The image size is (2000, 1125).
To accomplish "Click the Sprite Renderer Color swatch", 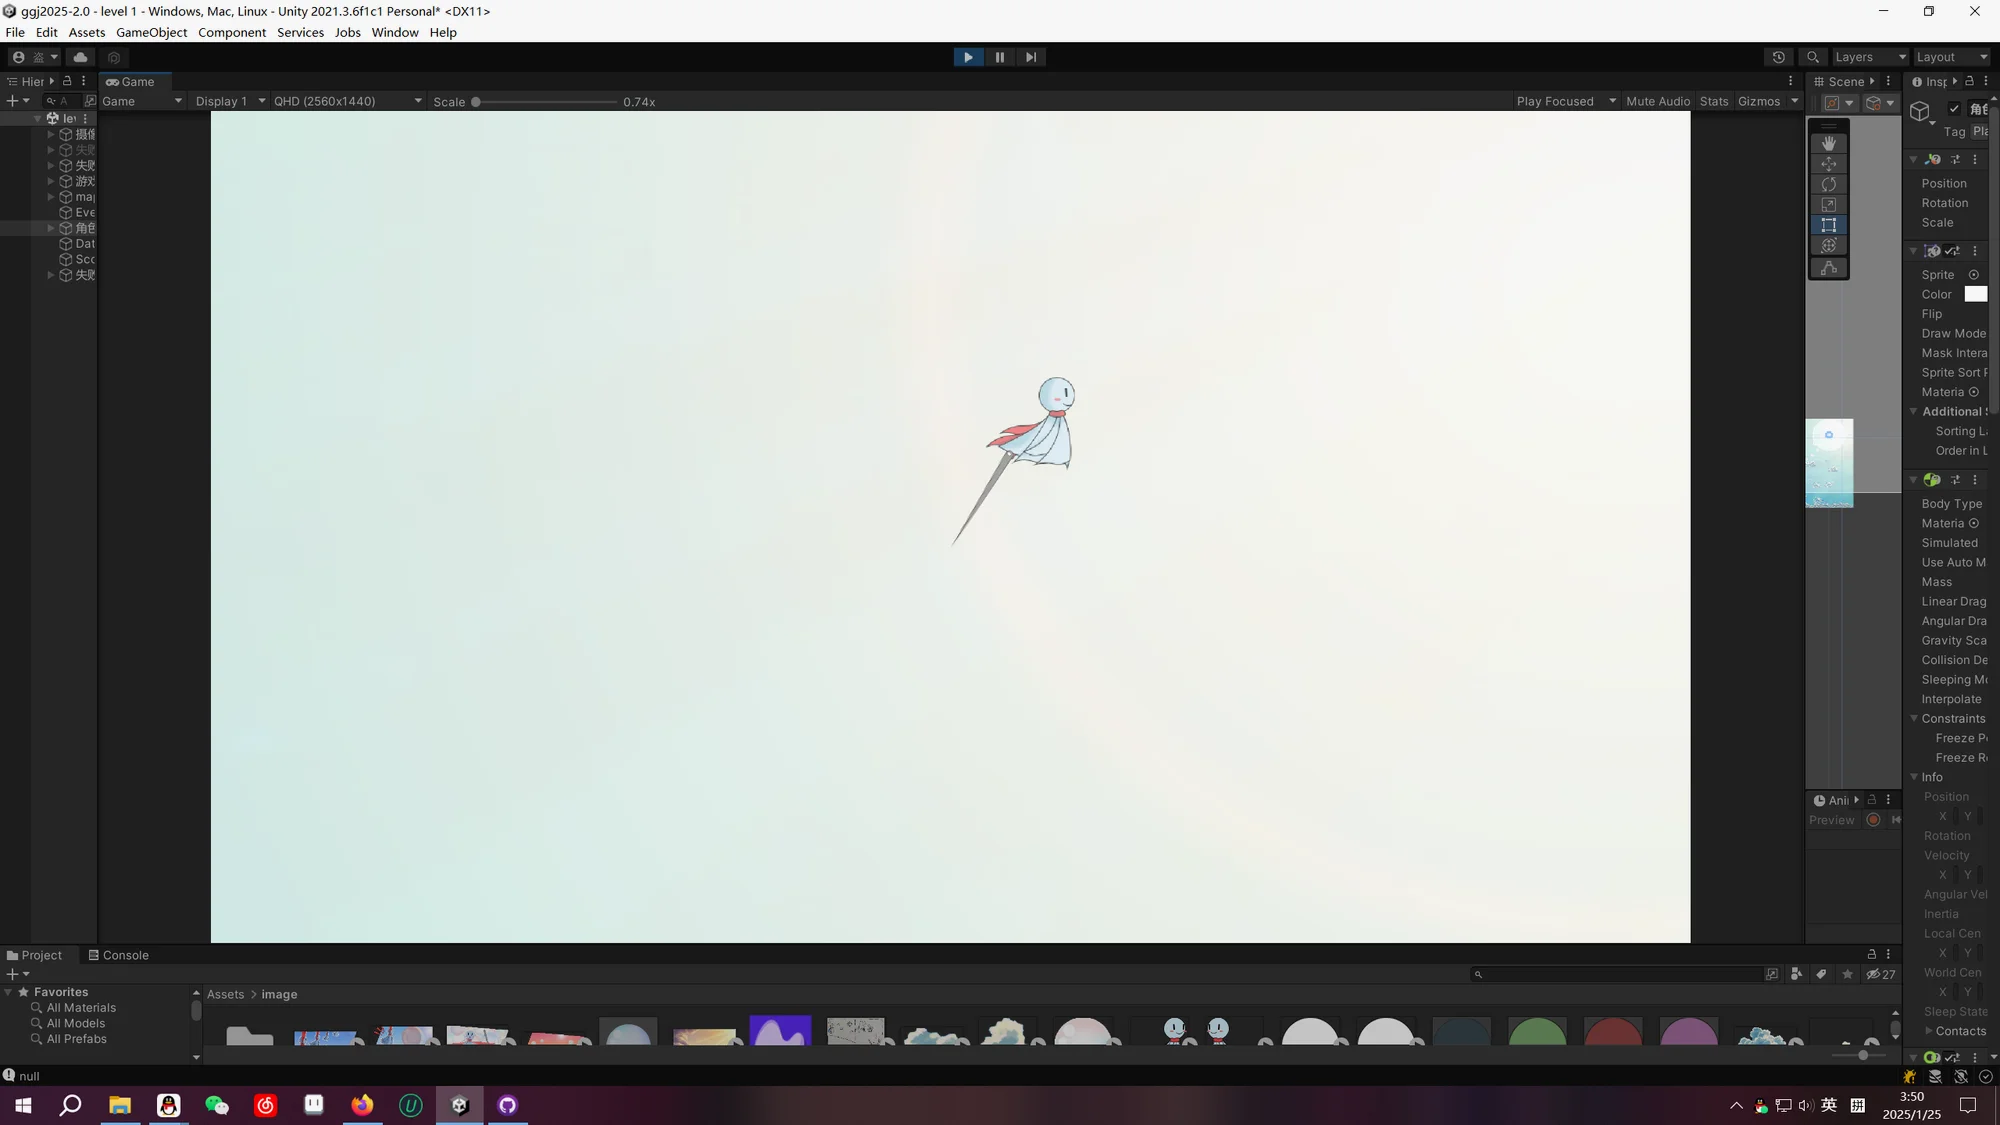I will 1976,294.
